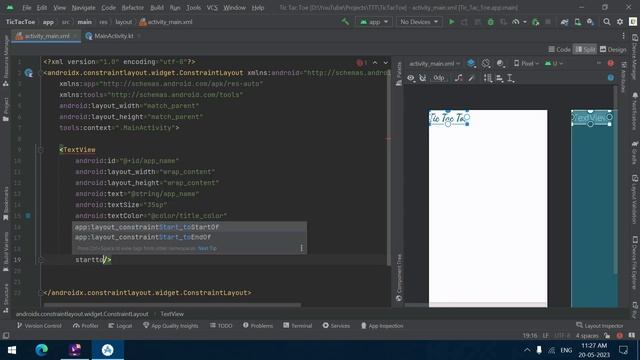Viewport: 640px width, 360px height.
Task: Open the Pixel device preview dropdown
Action: coord(526,63)
